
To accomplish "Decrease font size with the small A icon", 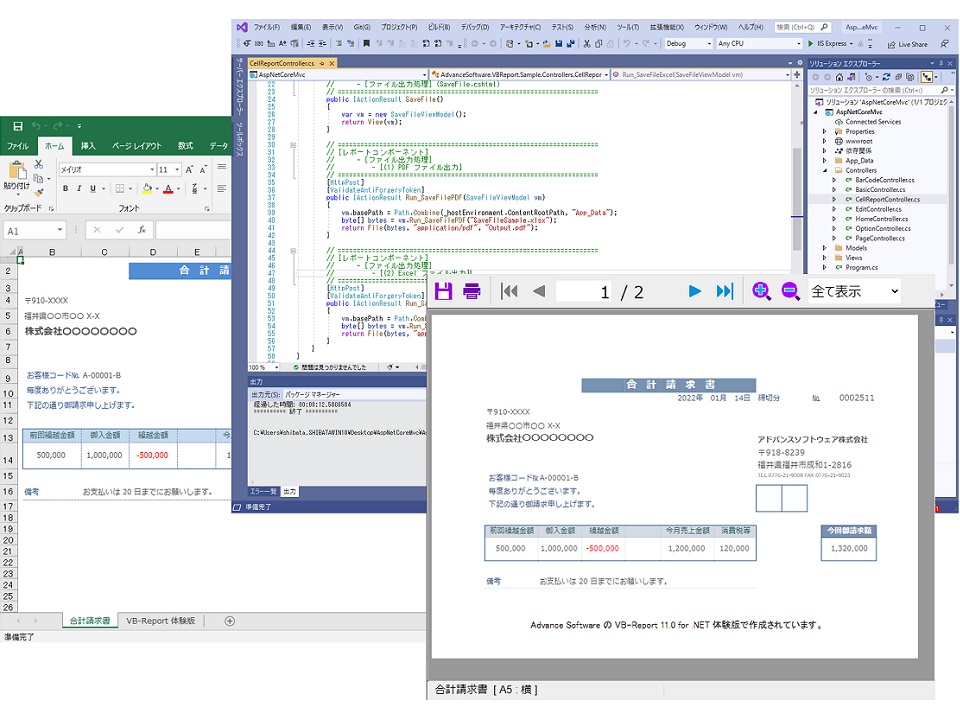I will tap(203, 170).
